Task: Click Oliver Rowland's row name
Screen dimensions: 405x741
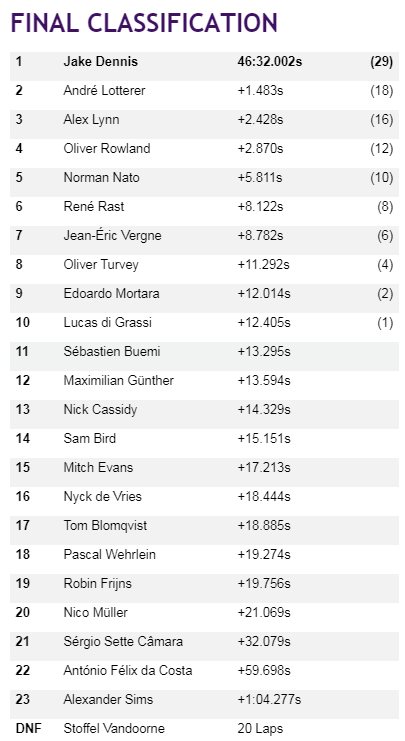Action: (x=107, y=148)
